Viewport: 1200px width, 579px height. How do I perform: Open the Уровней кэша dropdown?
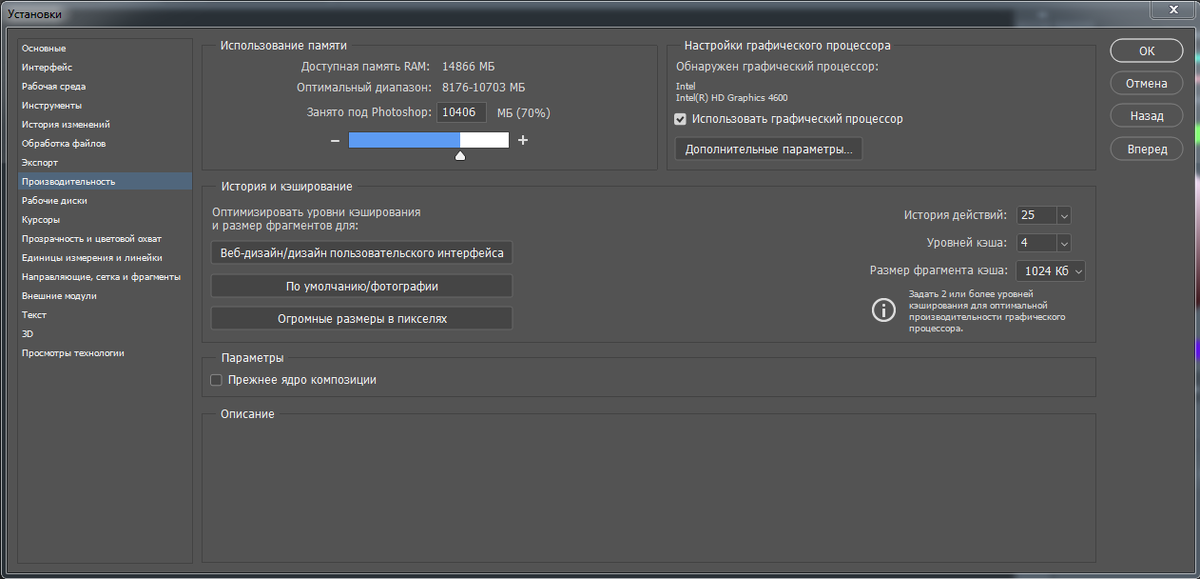1063,243
